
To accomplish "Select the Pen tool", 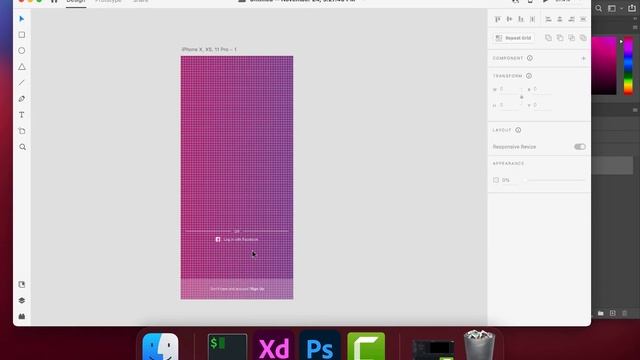I will (x=22, y=99).
